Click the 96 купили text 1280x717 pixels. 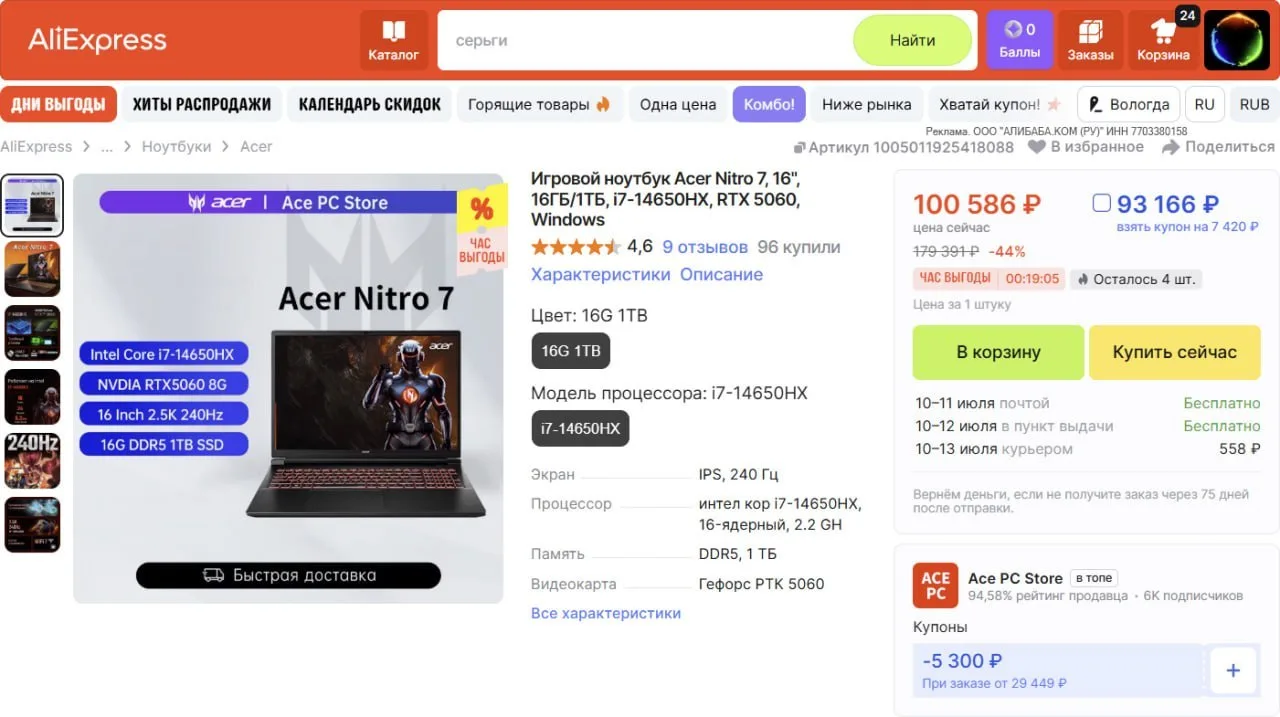click(799, 247)
